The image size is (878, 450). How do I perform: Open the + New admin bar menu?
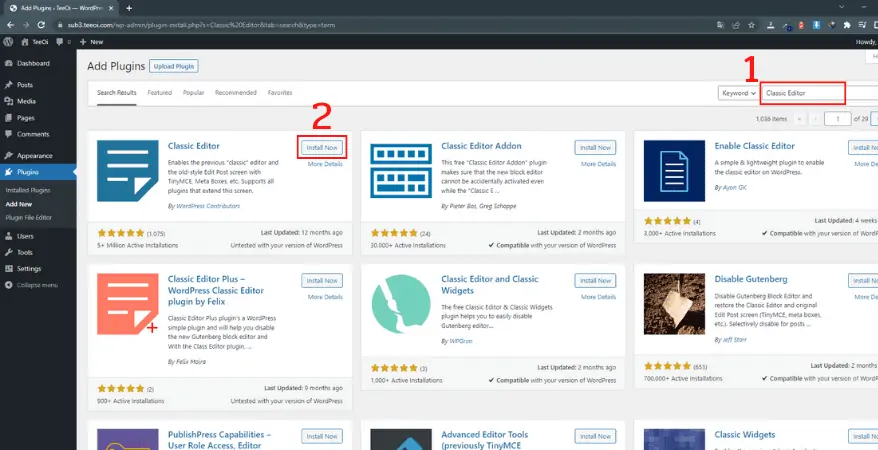point(91,41)
